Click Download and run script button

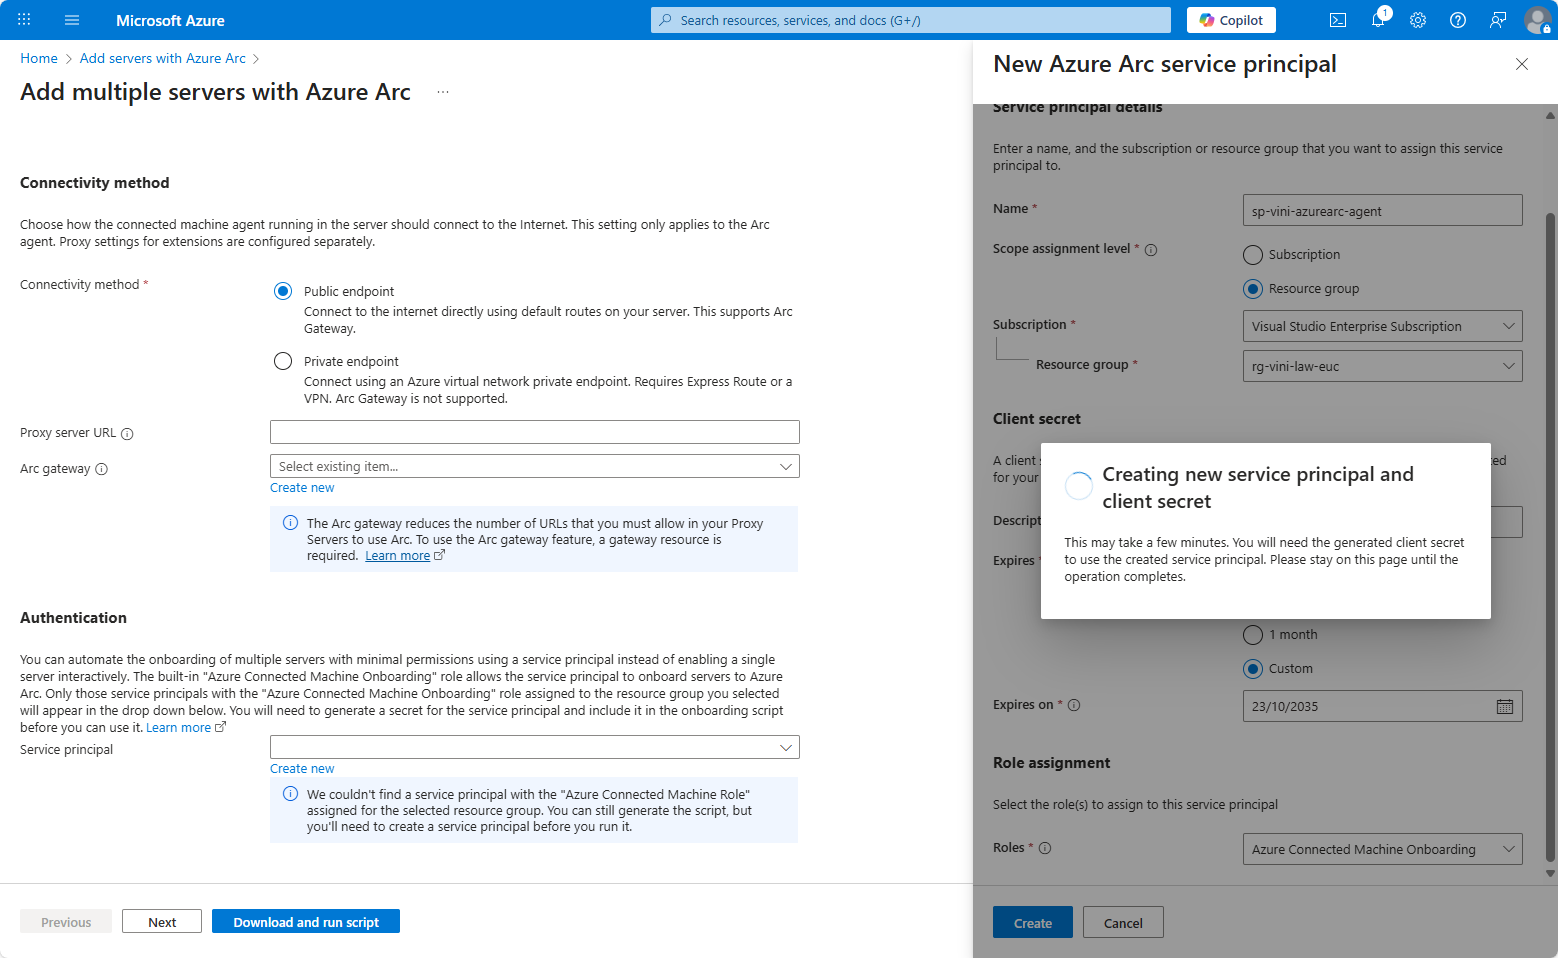point(305,922)
